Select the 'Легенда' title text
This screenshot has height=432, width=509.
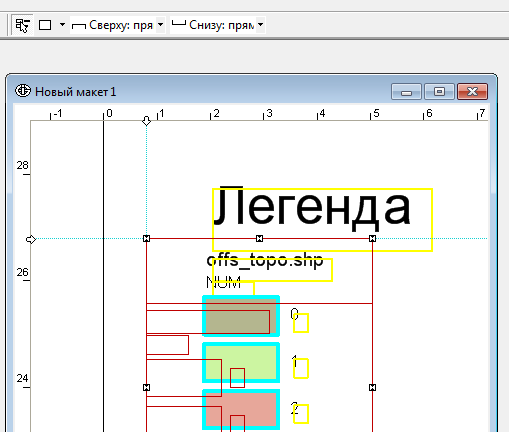coord(312,208)
